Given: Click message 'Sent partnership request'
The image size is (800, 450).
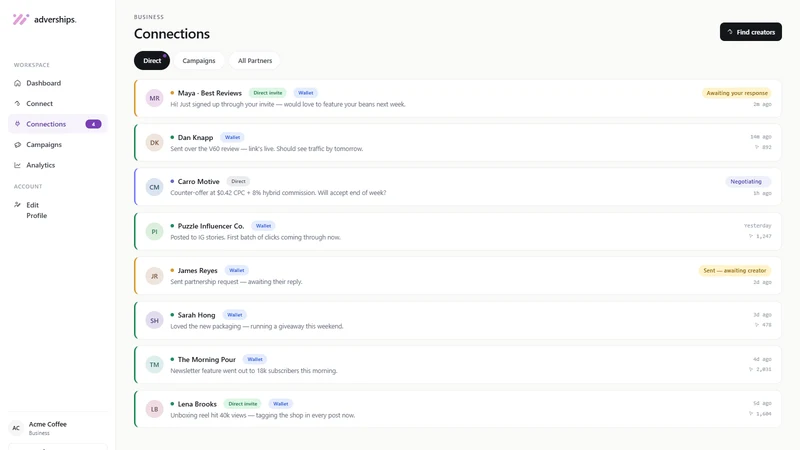Looking at the screenshot, I should coord(236,282).
